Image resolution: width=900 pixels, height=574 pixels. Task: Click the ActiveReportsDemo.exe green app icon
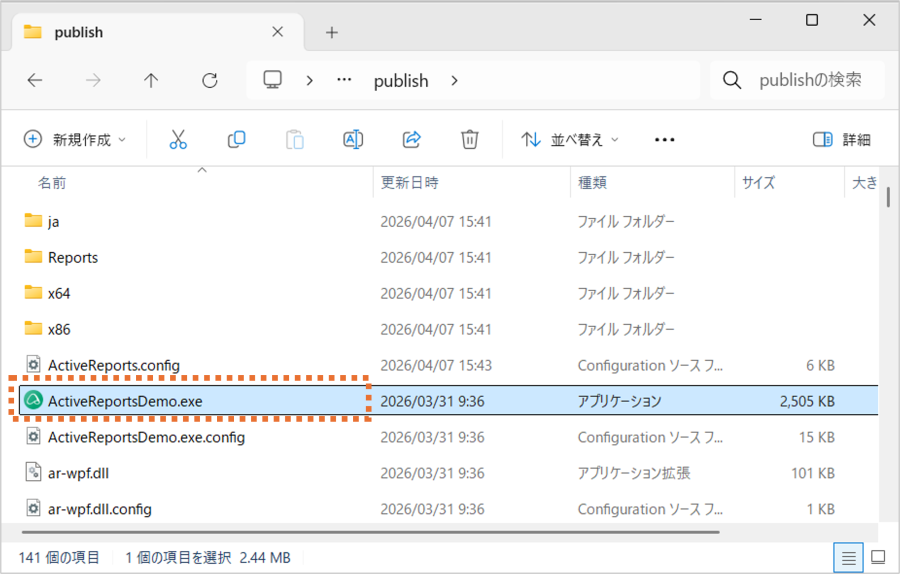tap(34, 400)
